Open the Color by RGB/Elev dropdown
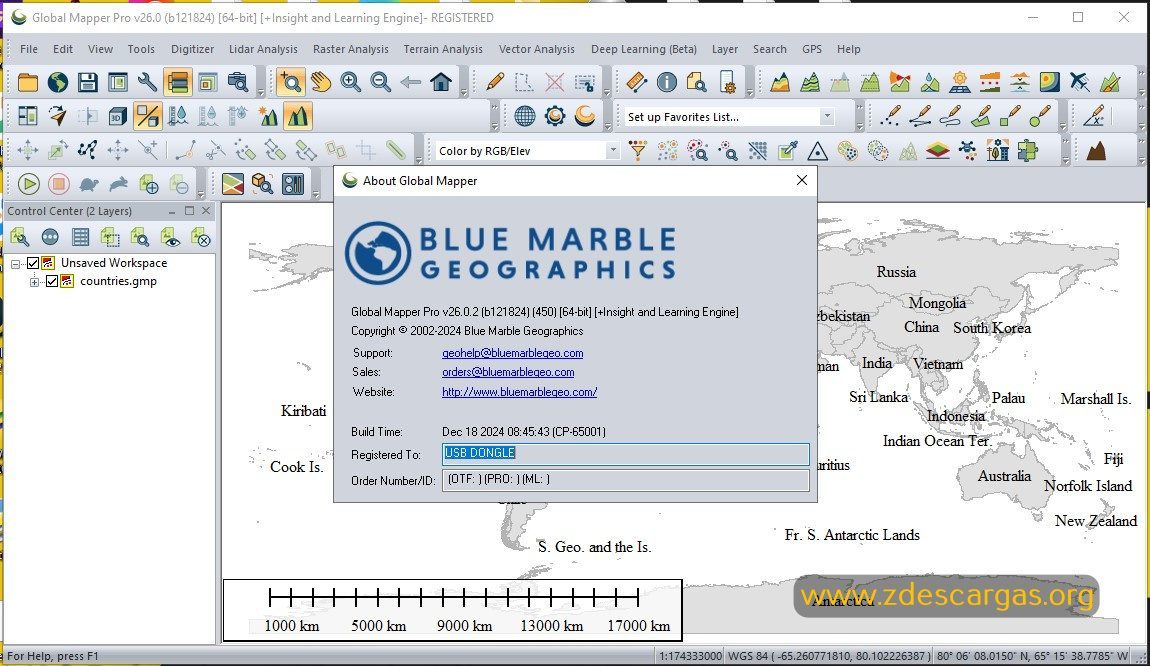The image size is (1150, 666). point(612,150)
